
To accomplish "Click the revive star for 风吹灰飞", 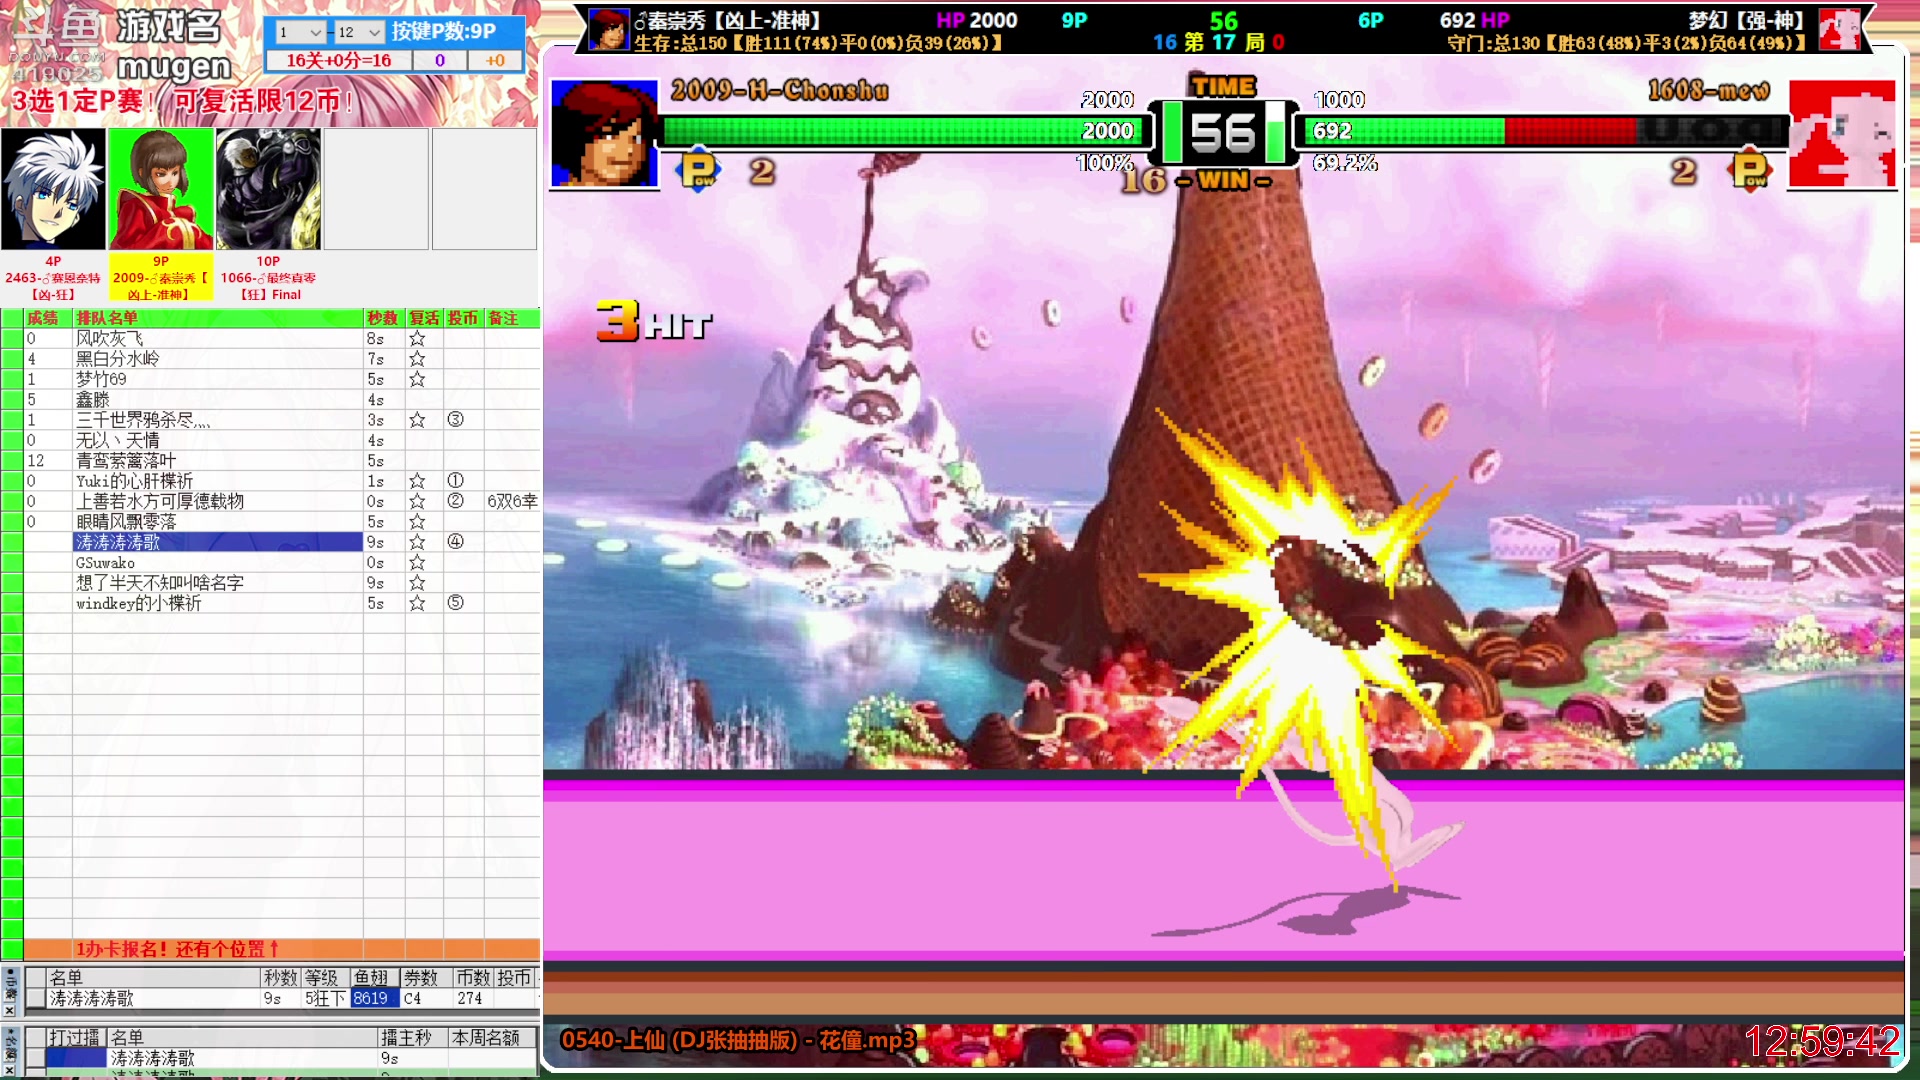I will [417, 339].
